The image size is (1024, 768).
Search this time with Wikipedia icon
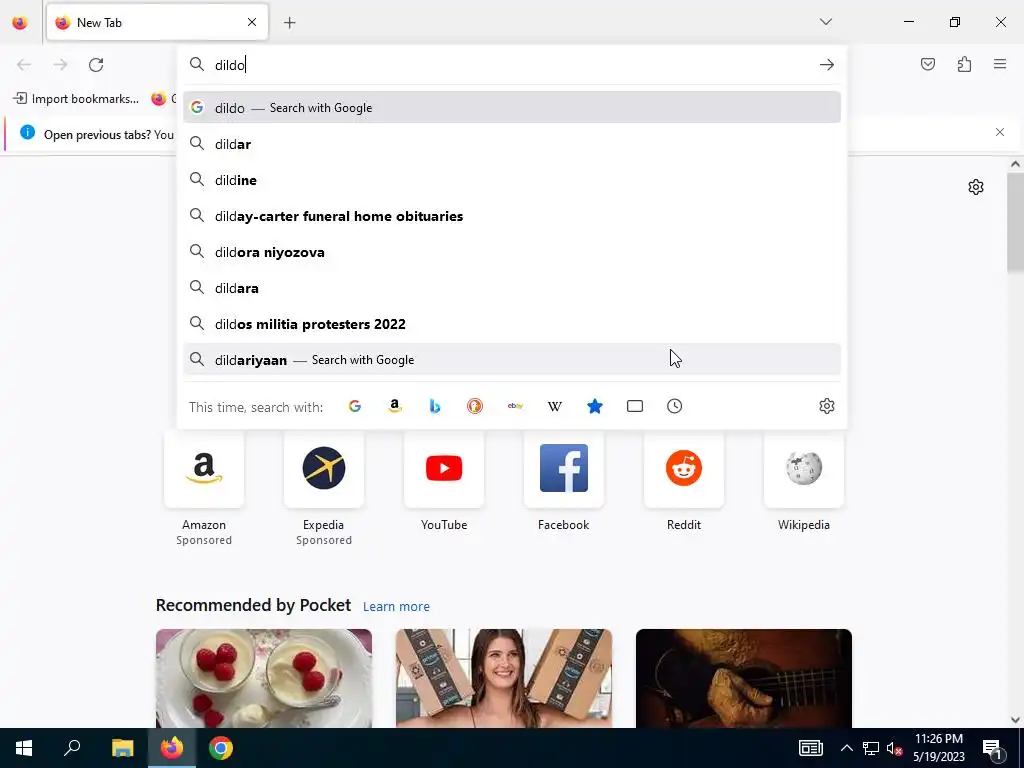pyautogui.click(x=555, y=406)
